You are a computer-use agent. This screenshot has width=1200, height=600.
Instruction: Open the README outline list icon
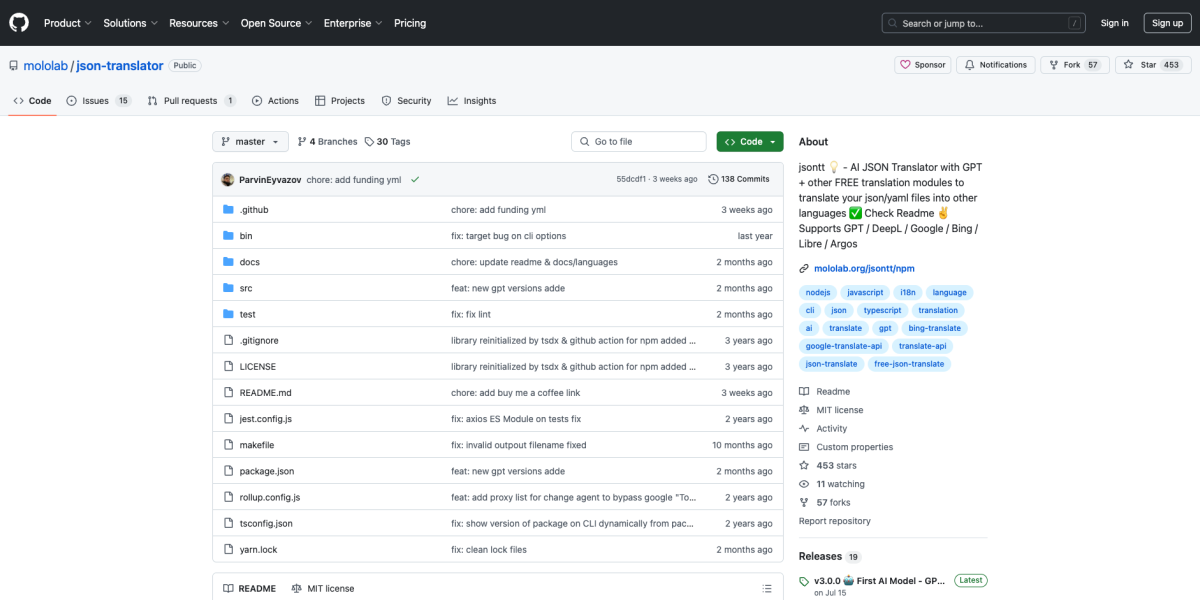(x=767, y=588)
